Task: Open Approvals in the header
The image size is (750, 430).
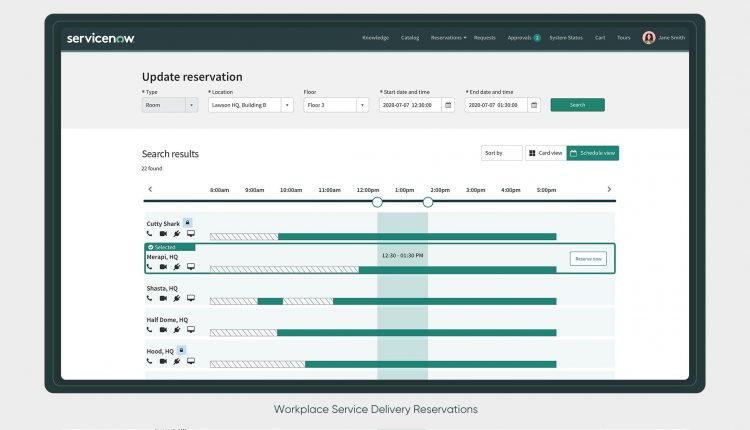Action: click(x=524, y=38)
